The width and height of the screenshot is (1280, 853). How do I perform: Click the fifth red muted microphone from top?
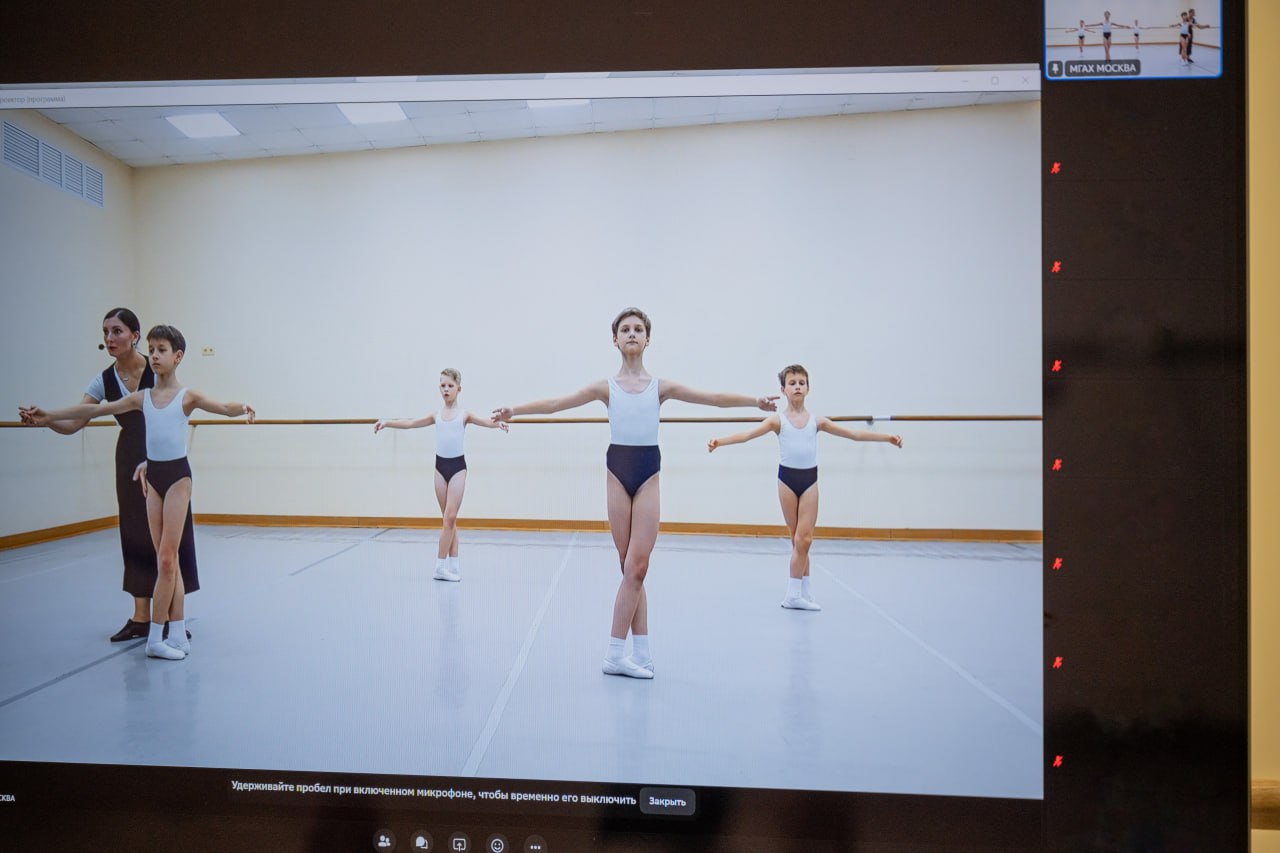[1054, 563]
